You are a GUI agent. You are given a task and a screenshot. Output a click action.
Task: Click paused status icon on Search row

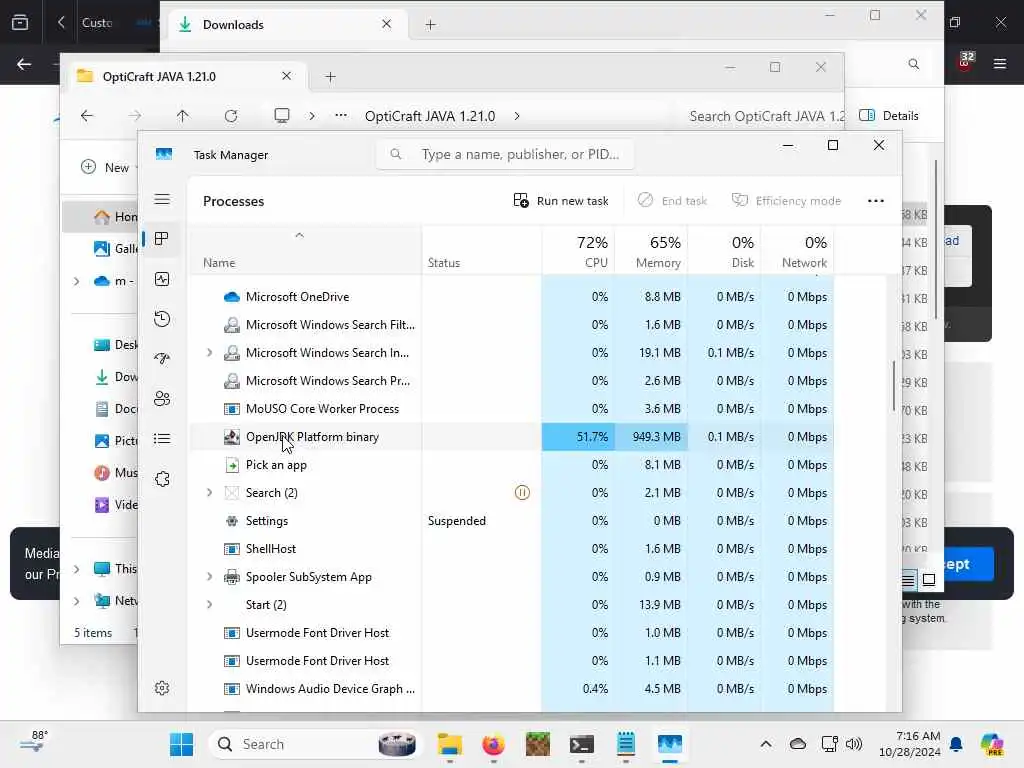522,492
